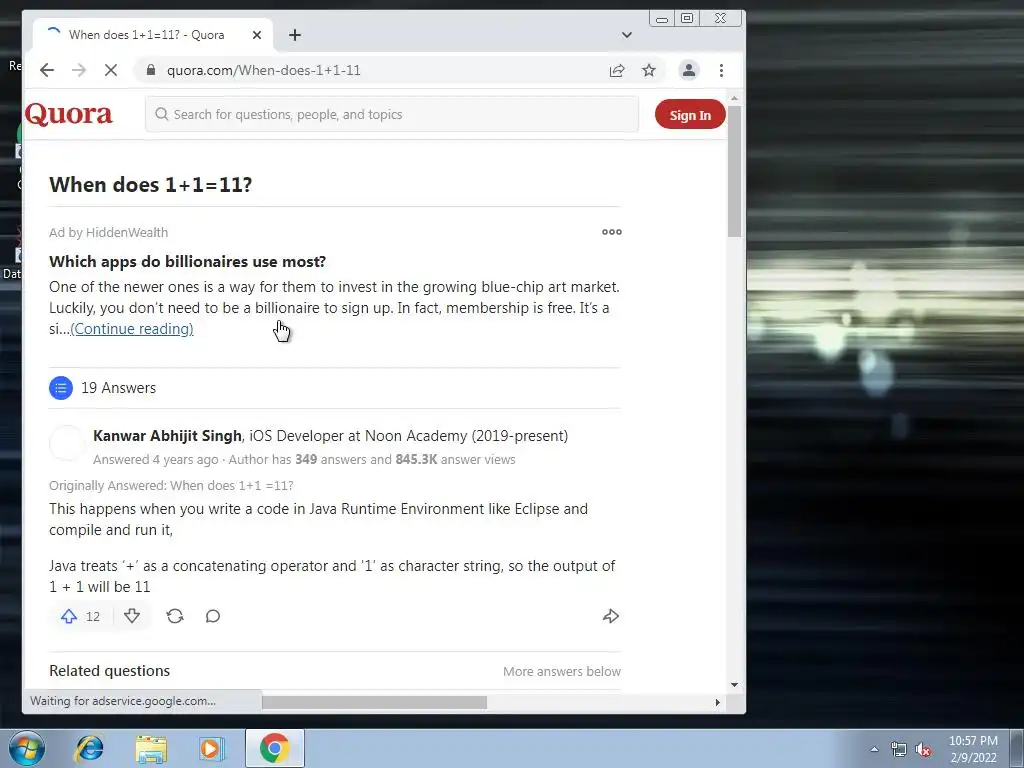The width and height of the screenshot is (1024, 768).
Task: Click the Sign In button
Action: 690,115
